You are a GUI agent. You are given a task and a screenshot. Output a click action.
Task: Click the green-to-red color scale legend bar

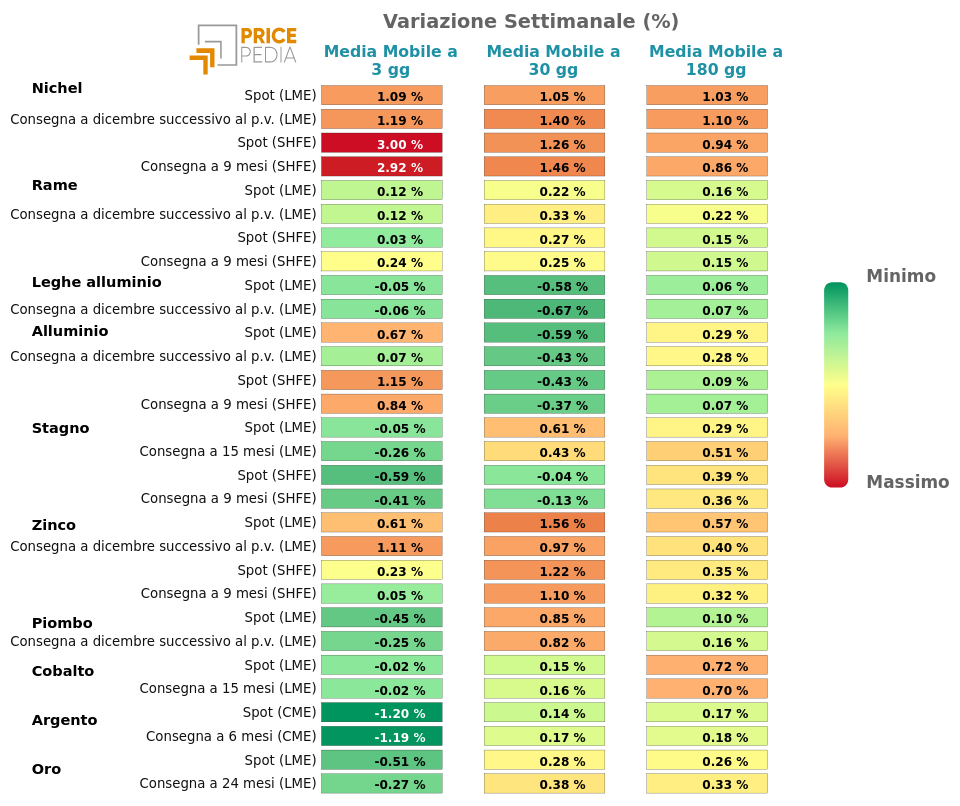point(836,385)
